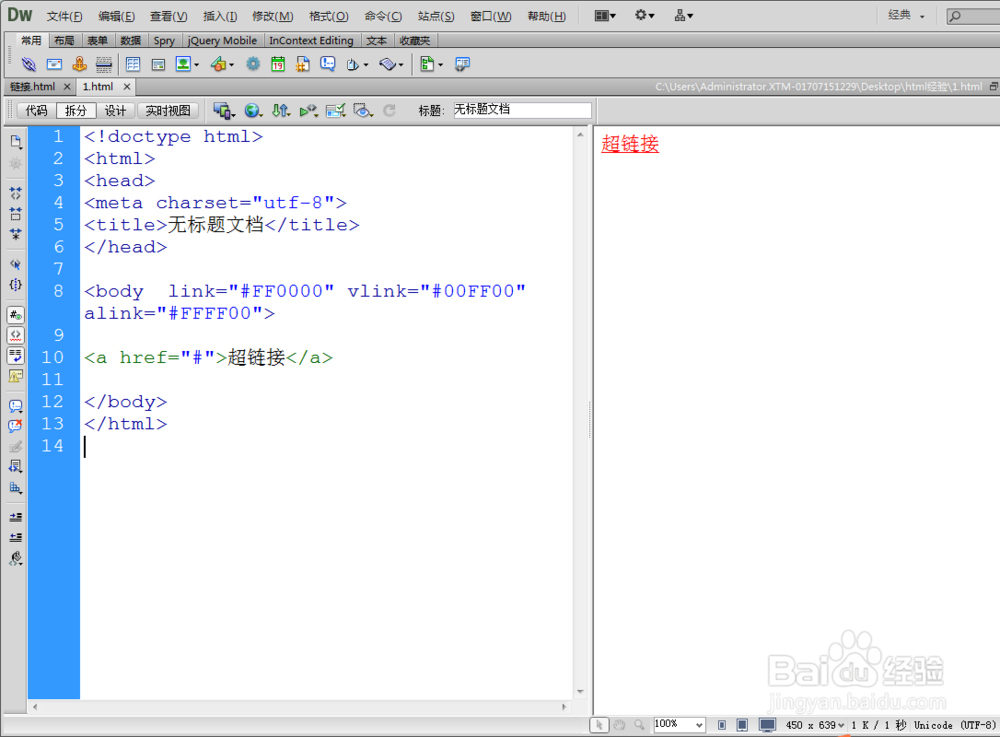Click the Format Source Code icon
Viewport: 1000px width, 737px height.
[x=15, y=558]
